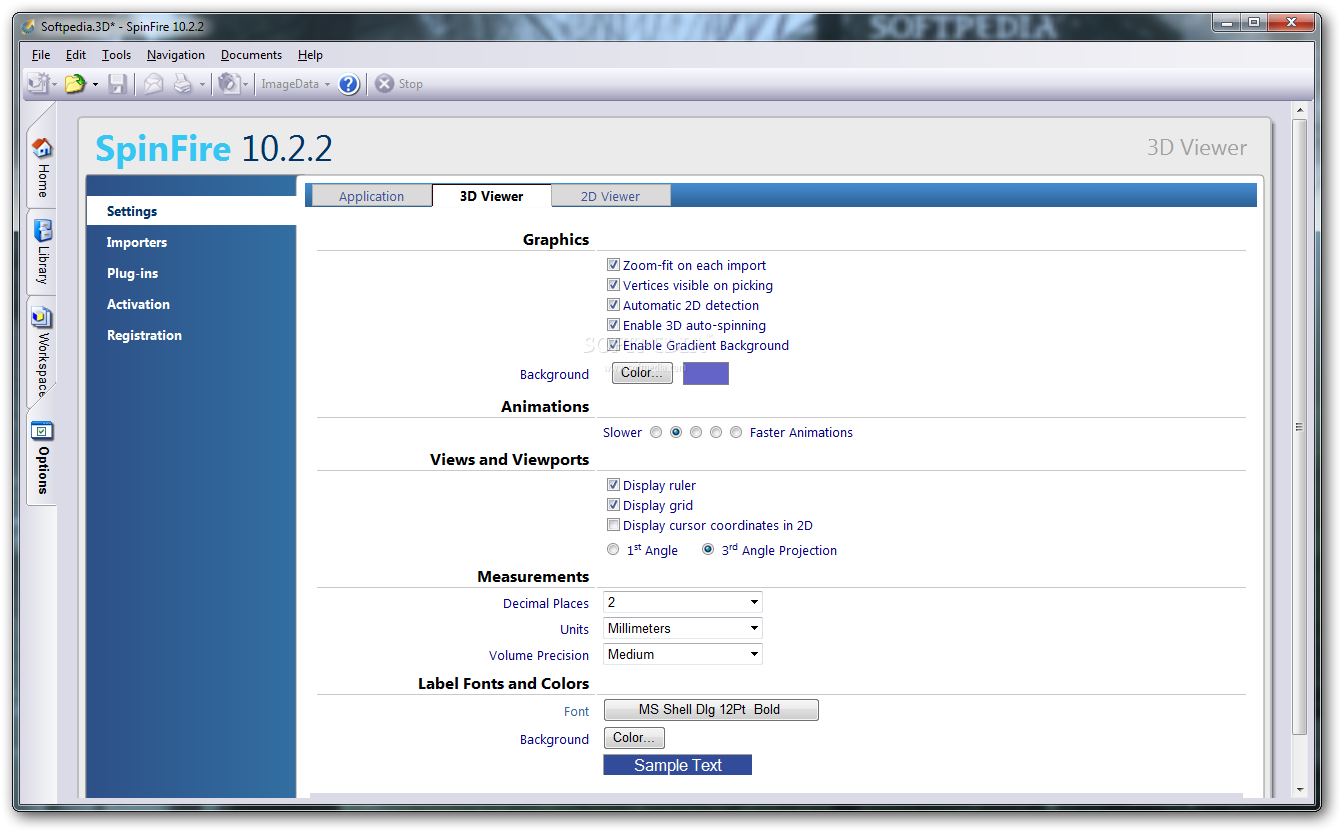Click the Send email envelope icon
The image size is (1342, 832).
[153, 84]
